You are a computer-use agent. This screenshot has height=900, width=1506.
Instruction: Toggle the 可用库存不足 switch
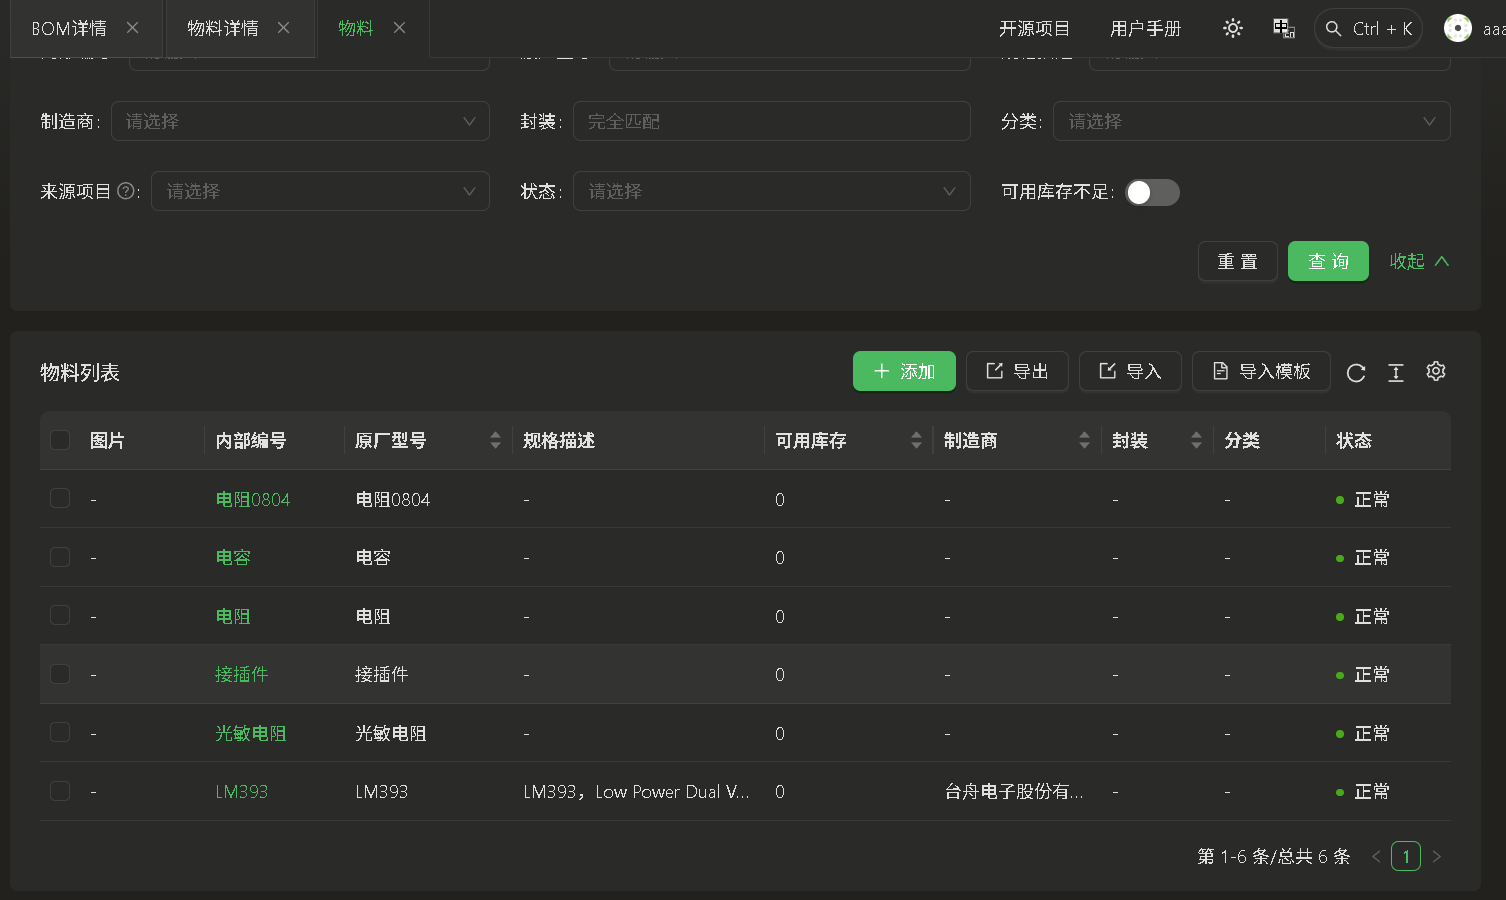tap(1152, 192)
